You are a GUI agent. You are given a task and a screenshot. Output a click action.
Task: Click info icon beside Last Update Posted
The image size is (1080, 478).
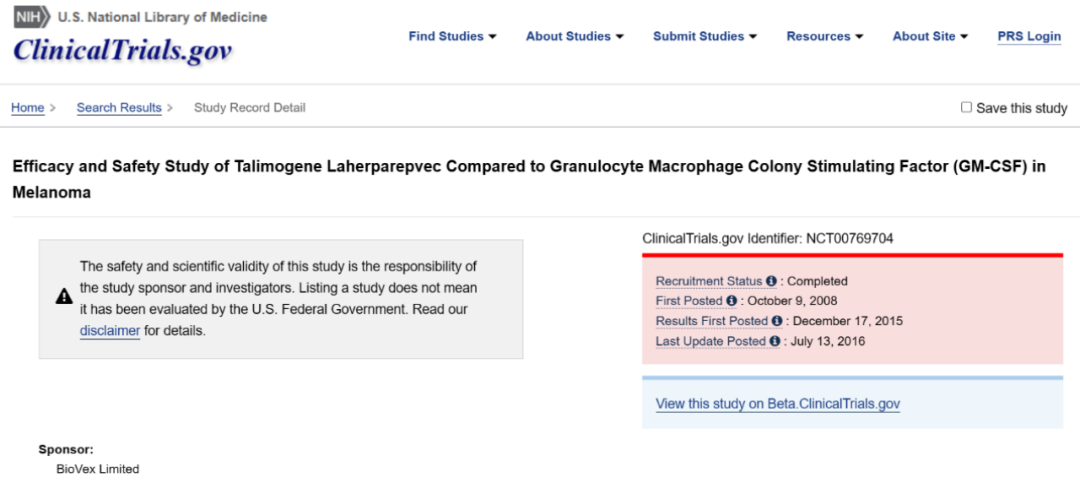(774, 341)
